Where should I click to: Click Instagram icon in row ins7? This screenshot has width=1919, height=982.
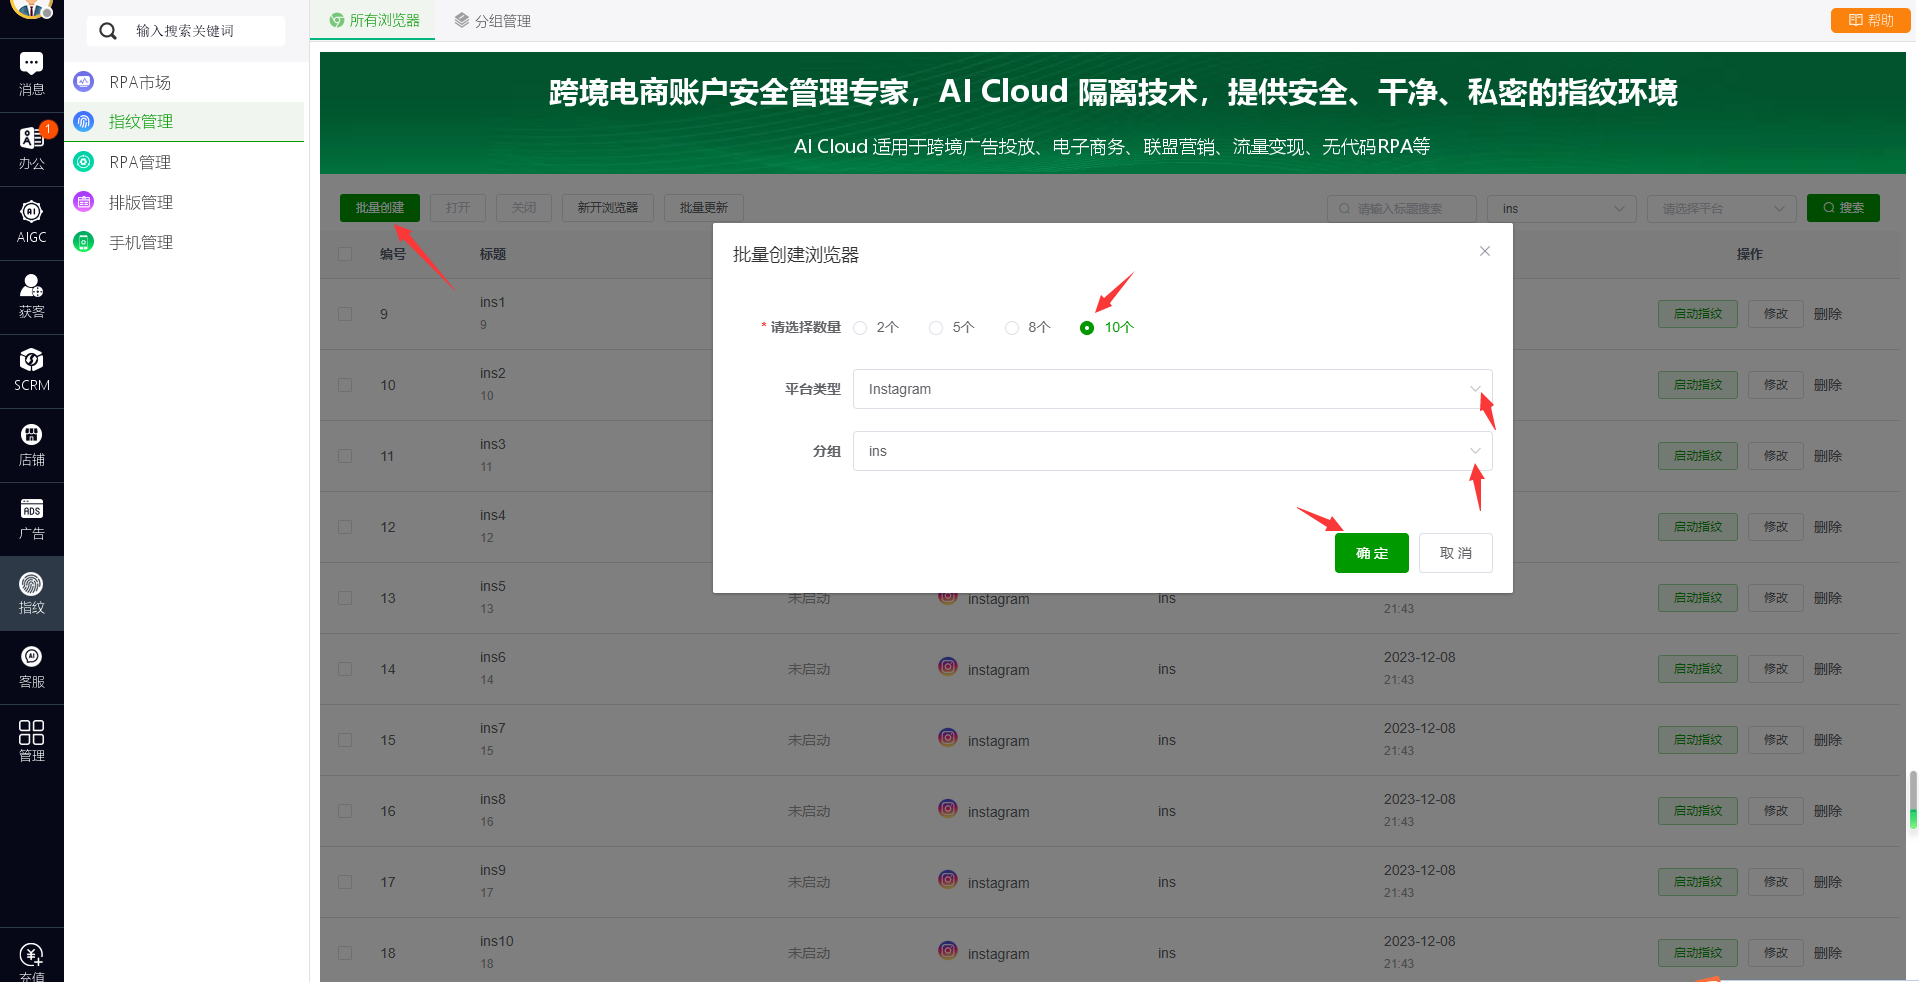tap(948, 738)
